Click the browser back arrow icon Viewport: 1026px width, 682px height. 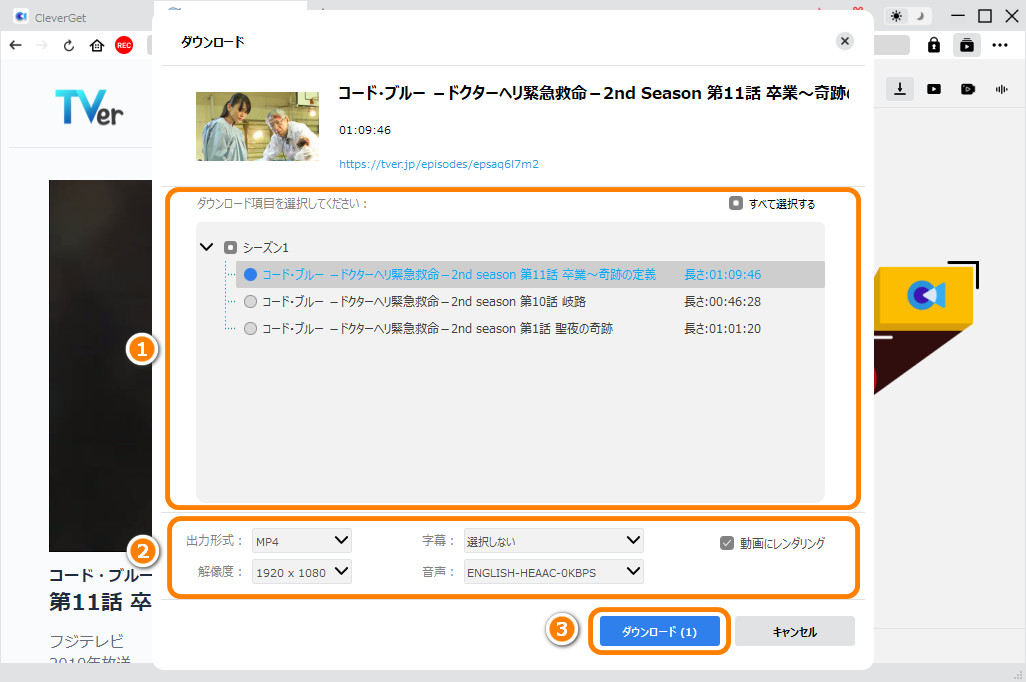tap(15, 45)
